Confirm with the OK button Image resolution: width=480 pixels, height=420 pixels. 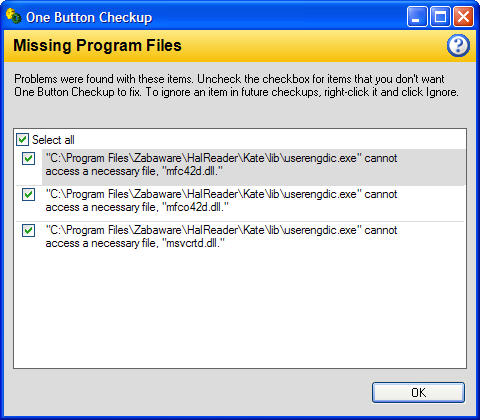point(418,393)
